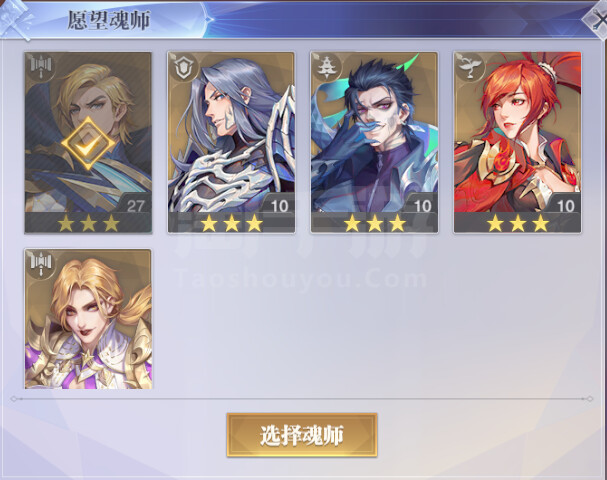Click the hammer emblem beside the 愿望魂师 title
The width and height of the screenshot is (607, 480).
[x=17, y=20]
